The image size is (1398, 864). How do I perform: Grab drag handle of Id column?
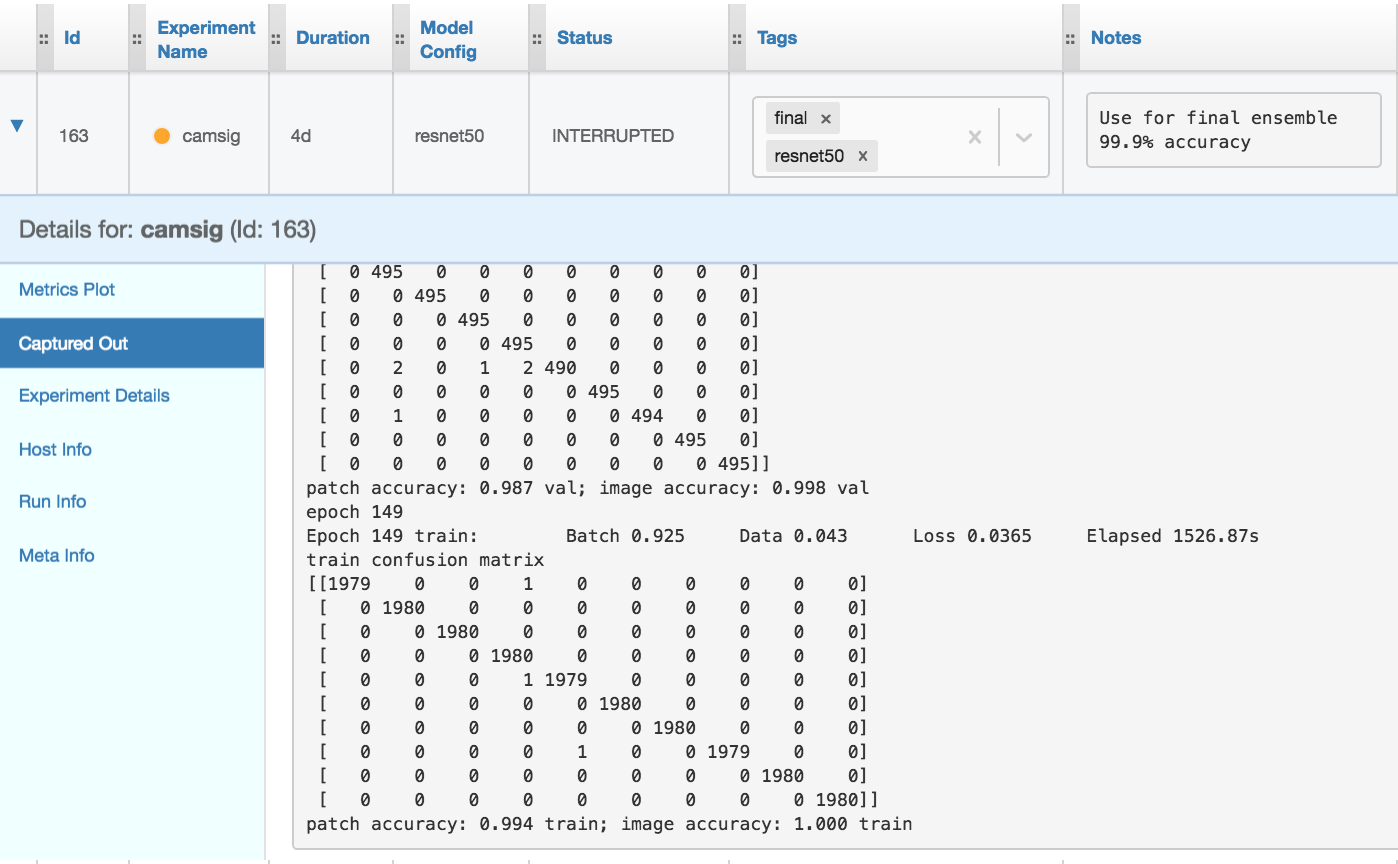(44, 39)
